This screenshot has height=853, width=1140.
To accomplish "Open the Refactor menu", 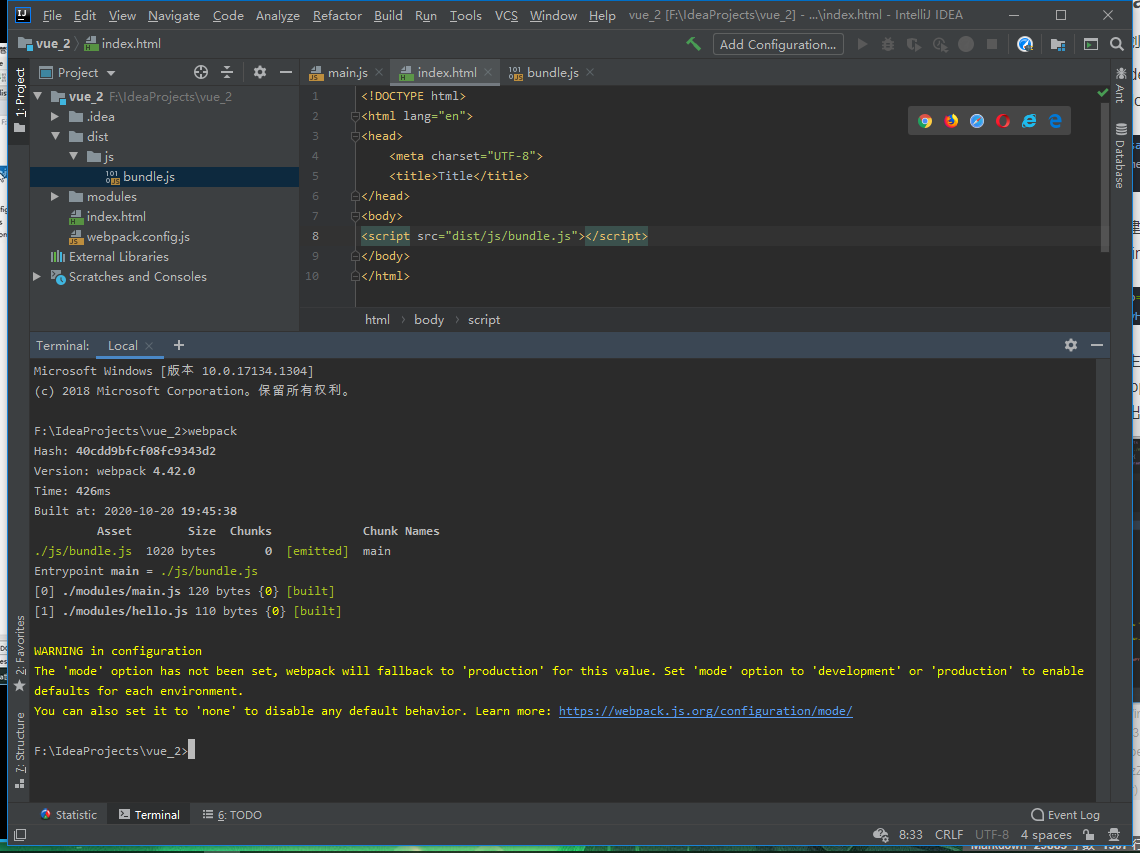I will click(x=337, y=15).
